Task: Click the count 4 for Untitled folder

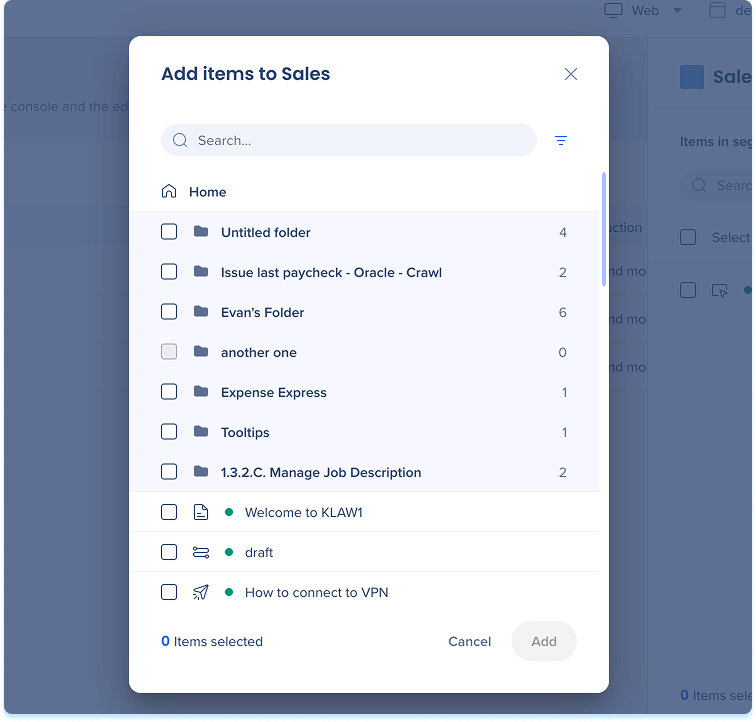Action: pos(563,232)
